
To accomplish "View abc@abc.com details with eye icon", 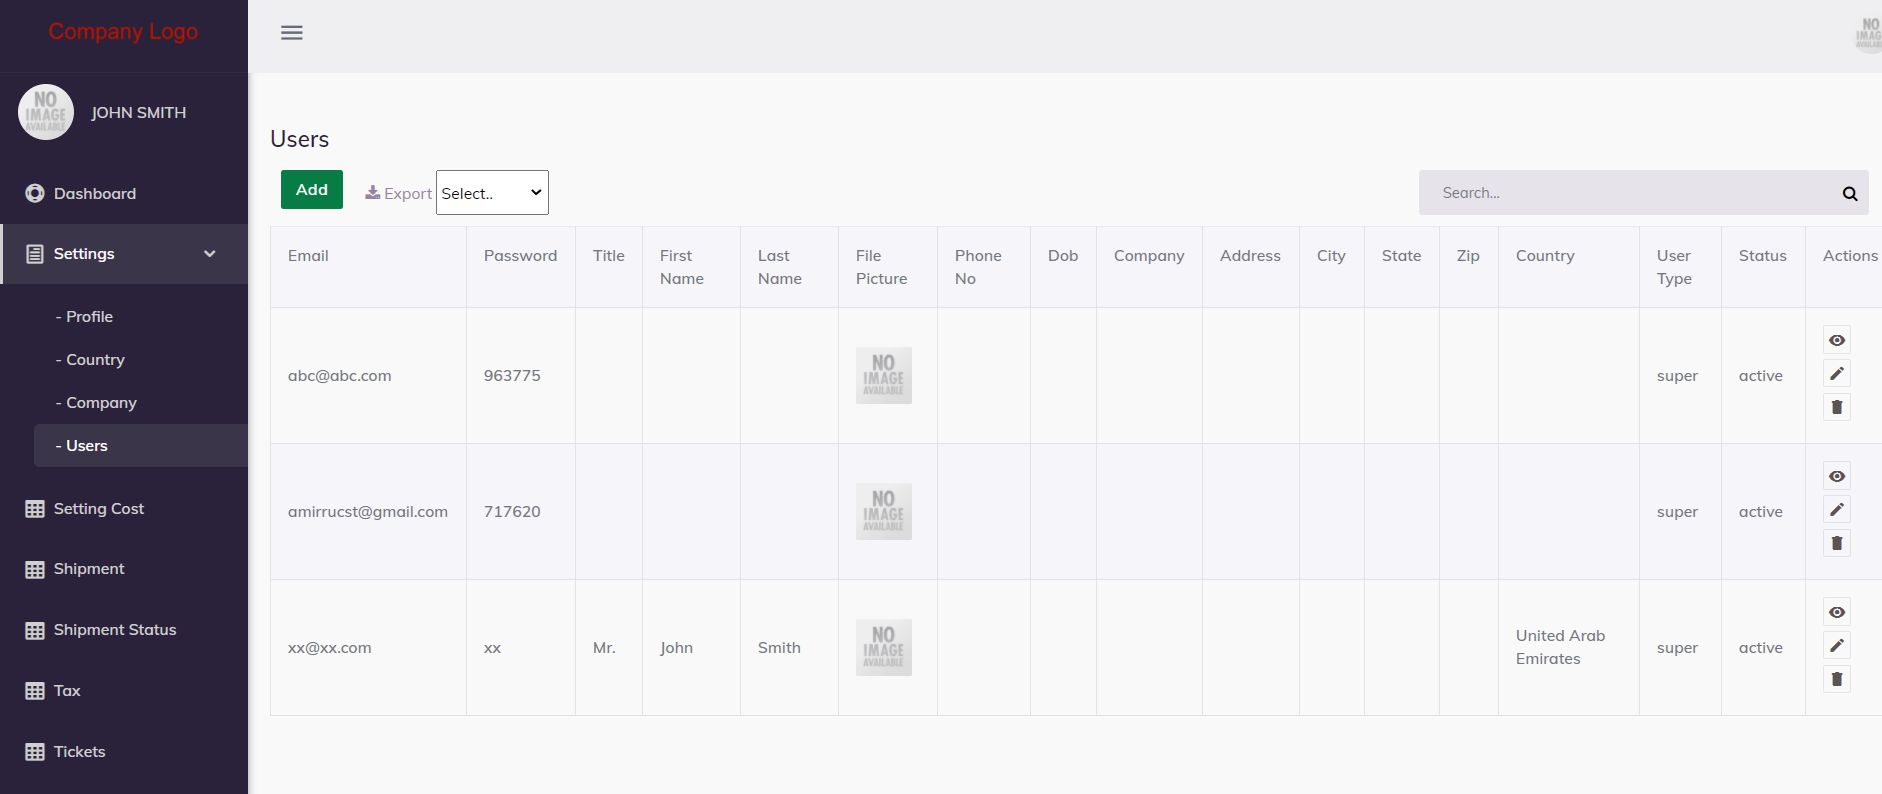I will pos(1836,340).
